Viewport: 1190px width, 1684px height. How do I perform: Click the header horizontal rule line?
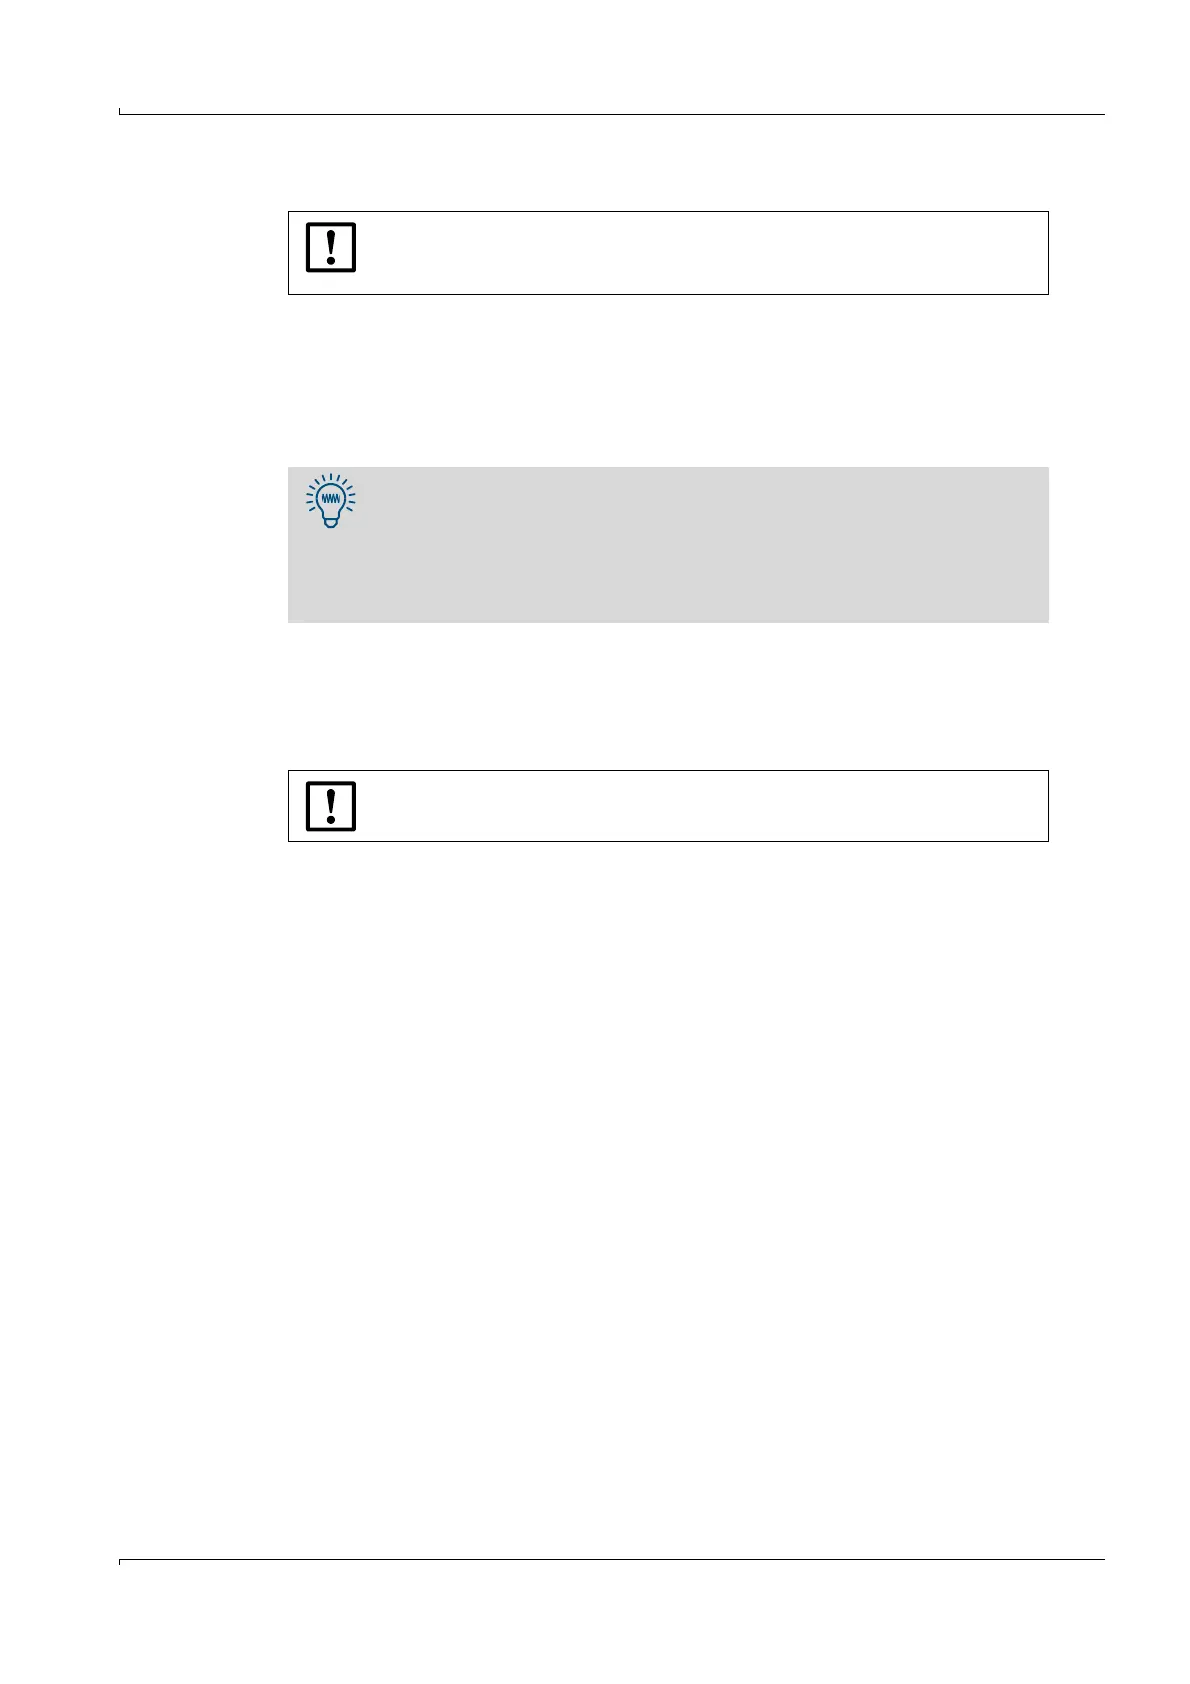(612, 114)
